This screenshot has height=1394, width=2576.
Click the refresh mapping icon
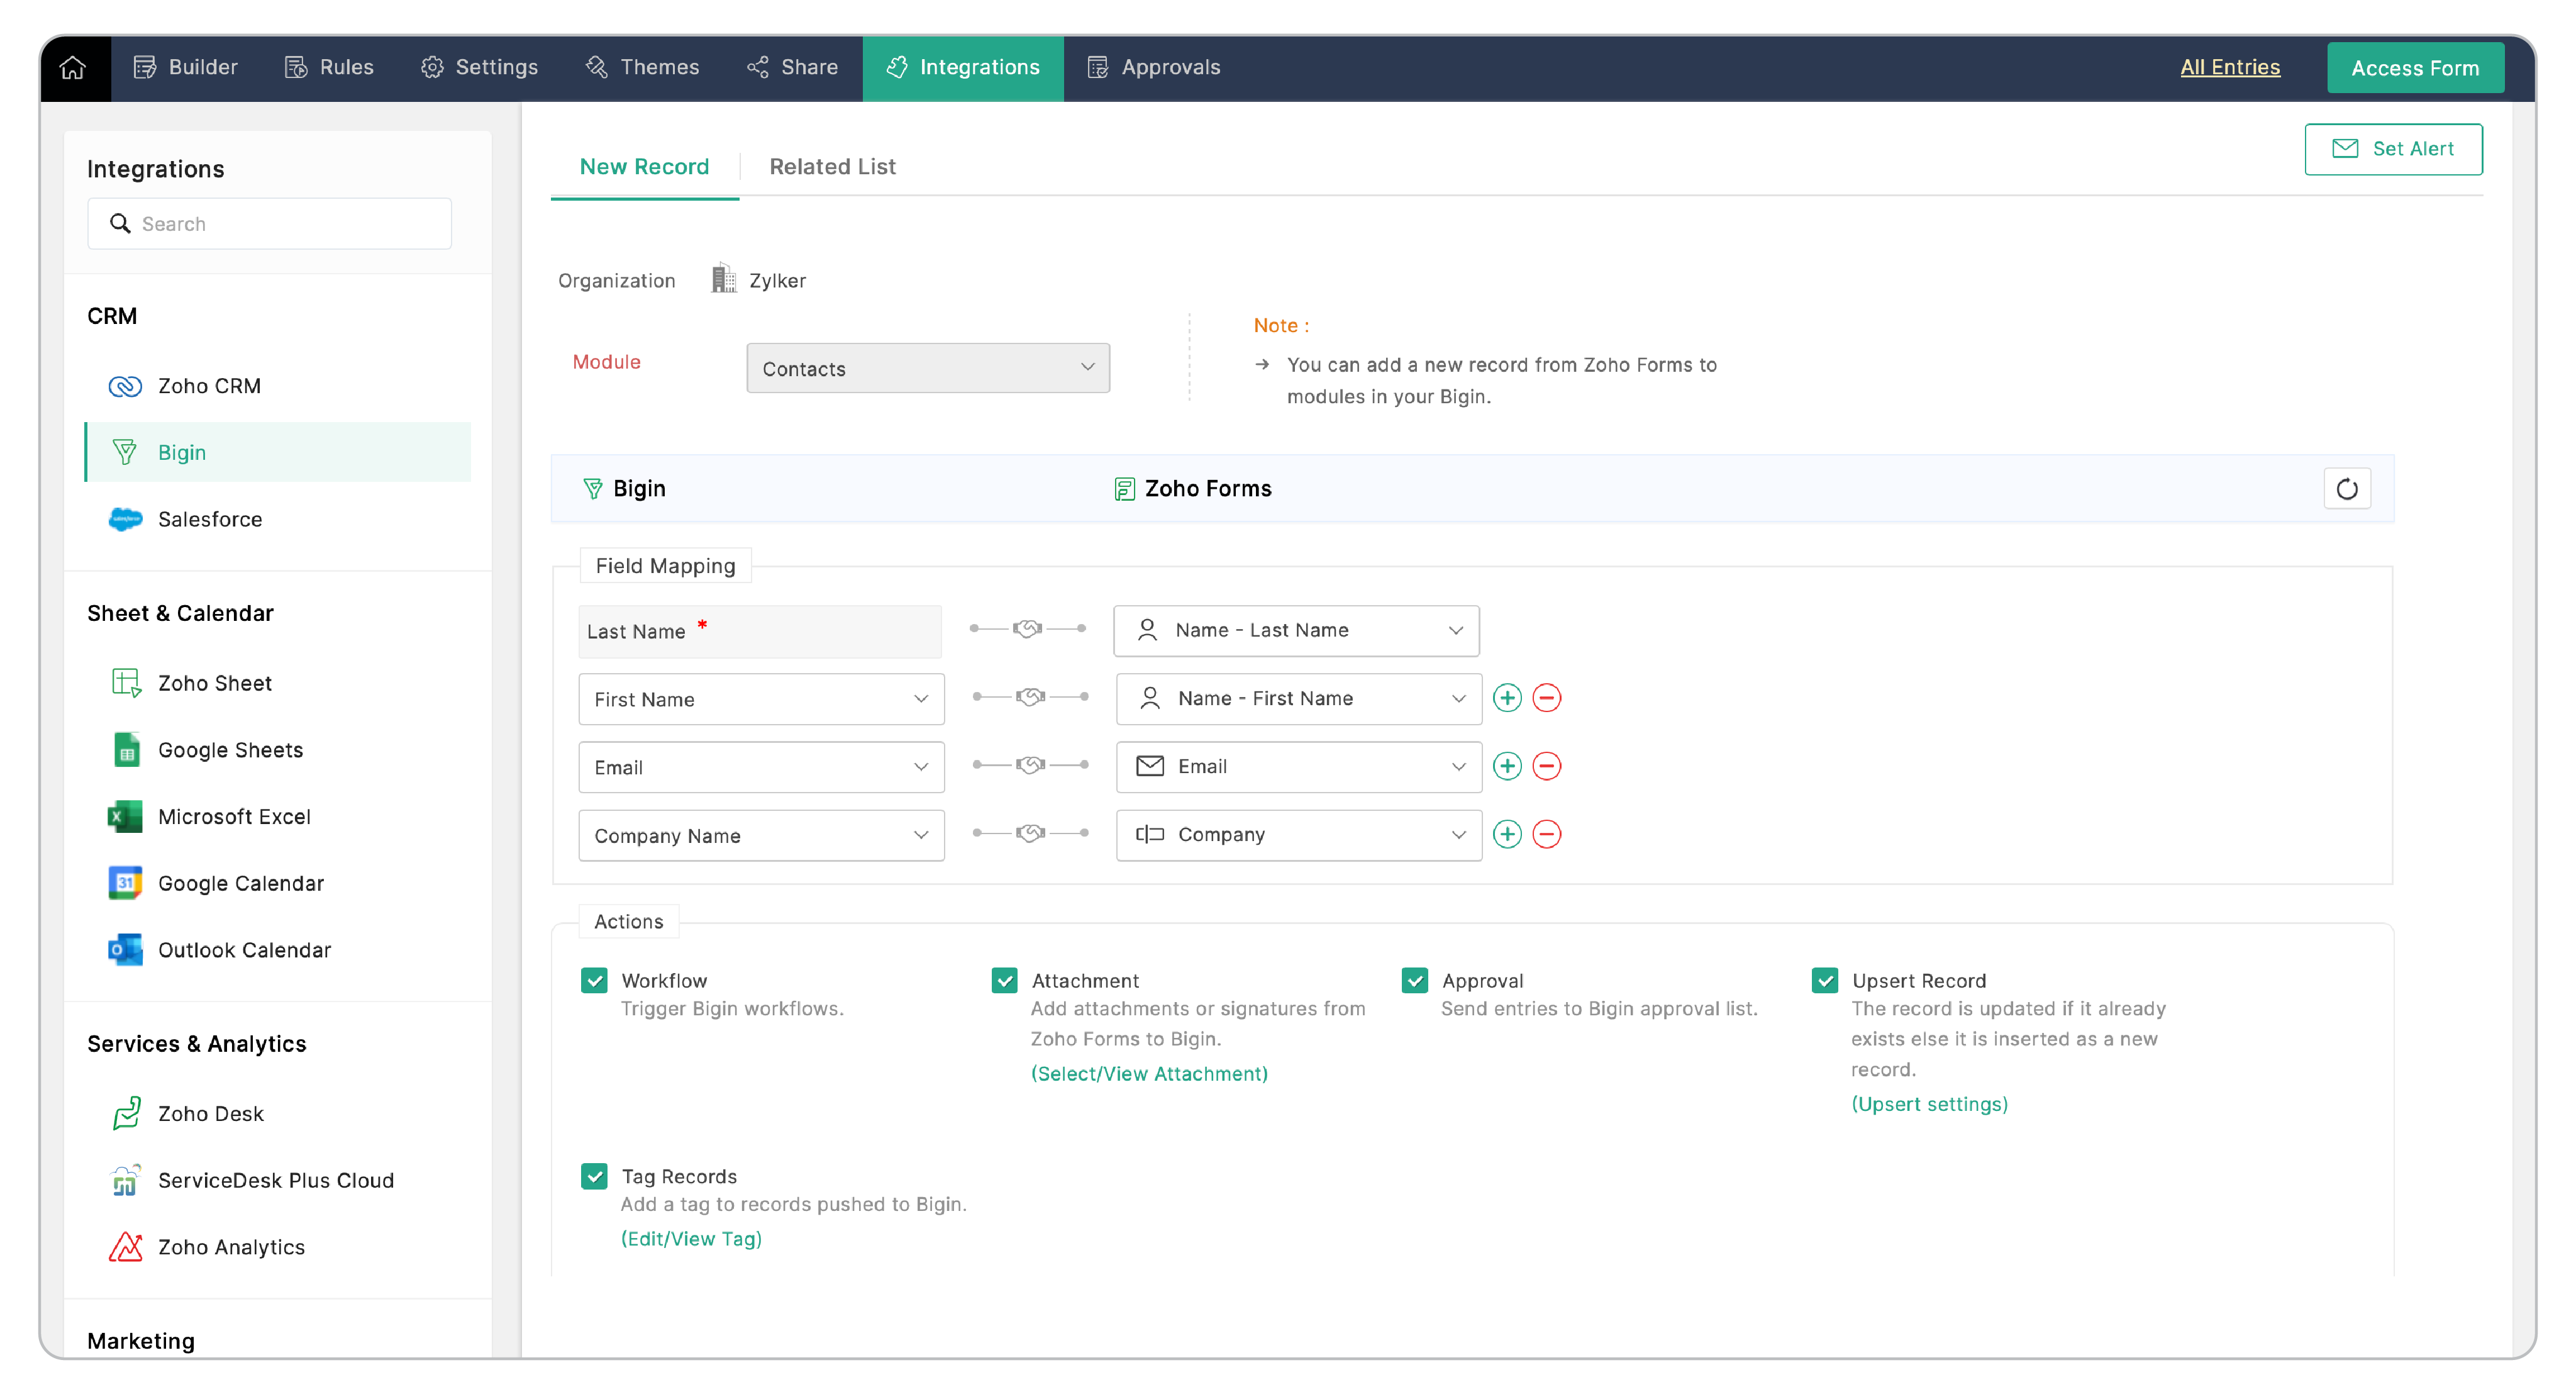tap(2346, 489)
